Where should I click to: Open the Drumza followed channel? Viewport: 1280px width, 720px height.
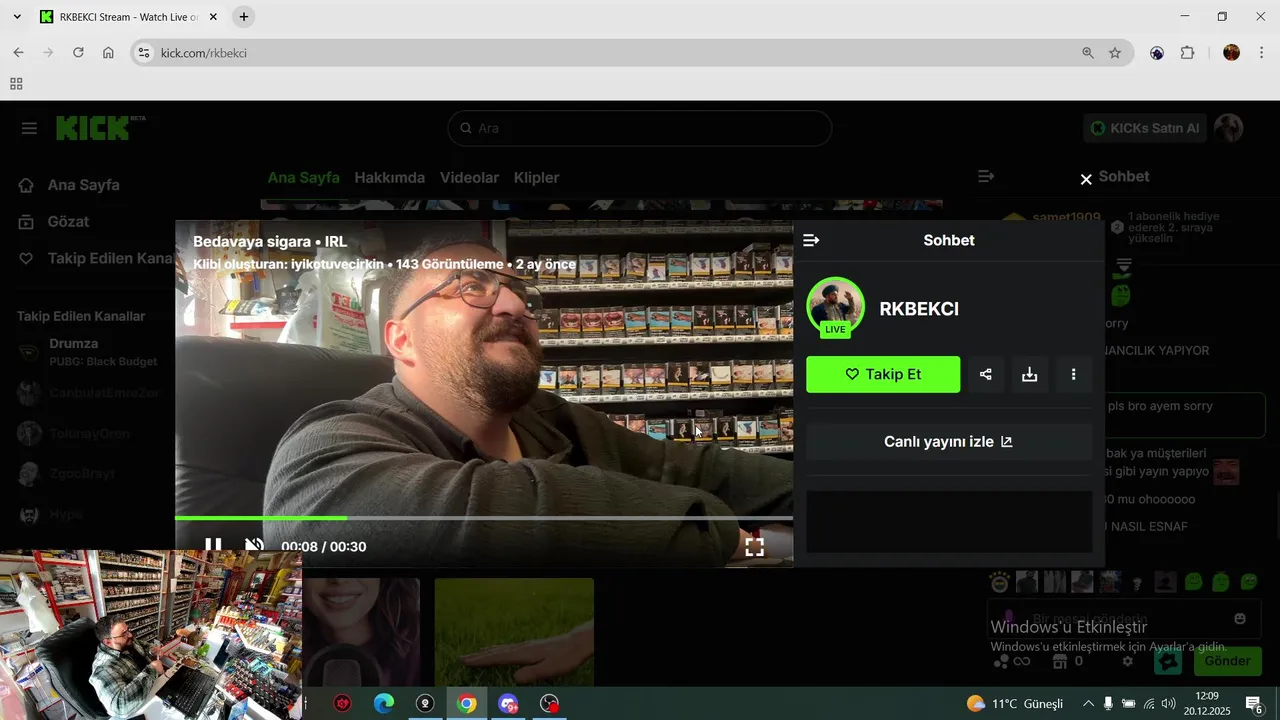pos(88,351)
